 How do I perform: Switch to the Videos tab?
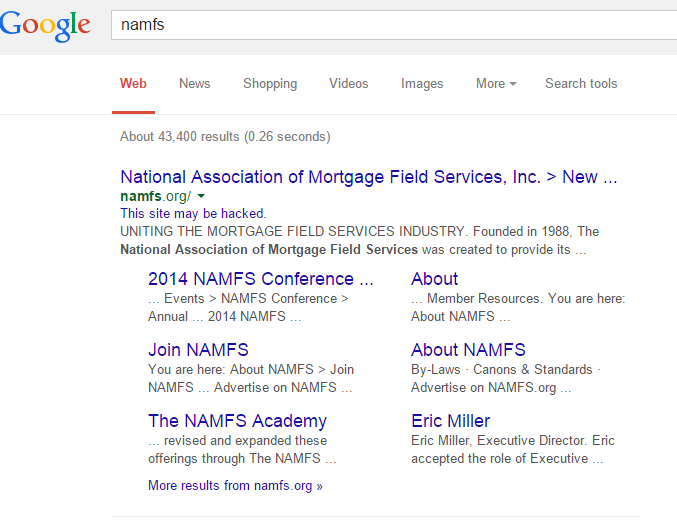[348, 83]
